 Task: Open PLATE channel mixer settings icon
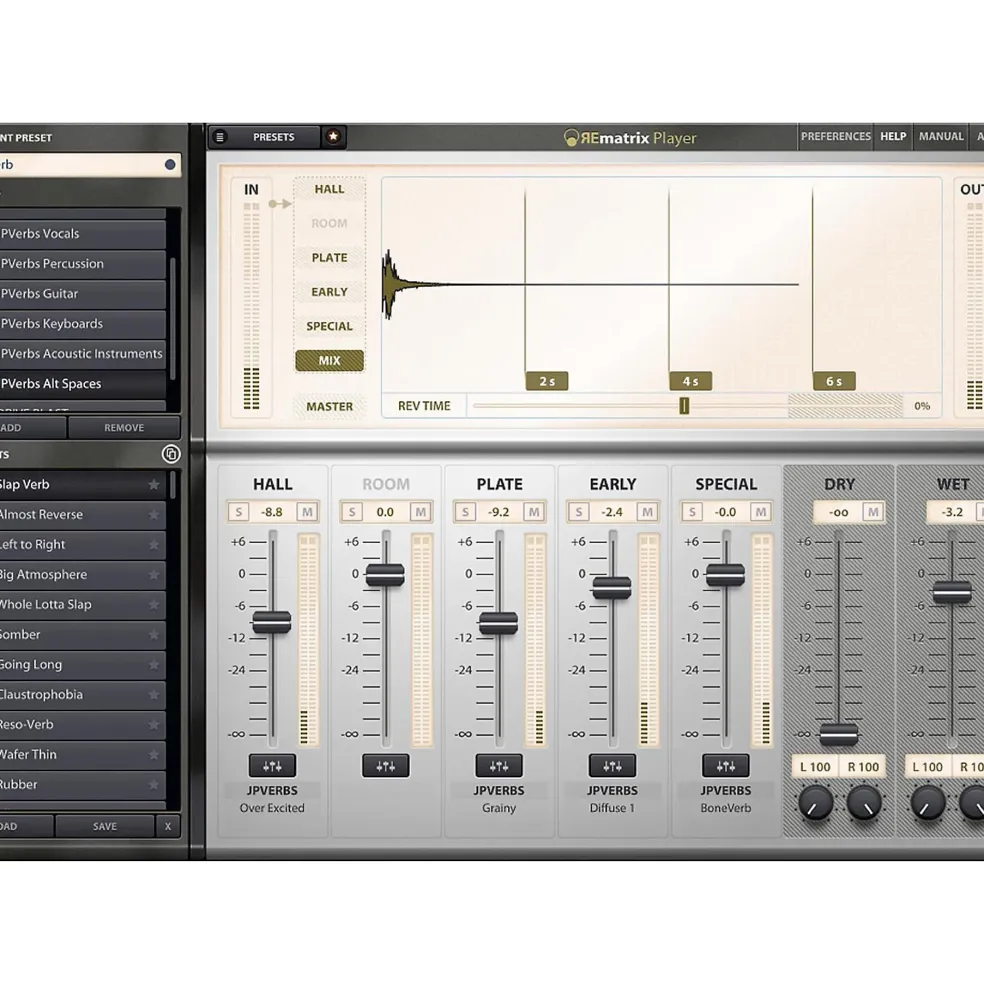coord(499,766)
